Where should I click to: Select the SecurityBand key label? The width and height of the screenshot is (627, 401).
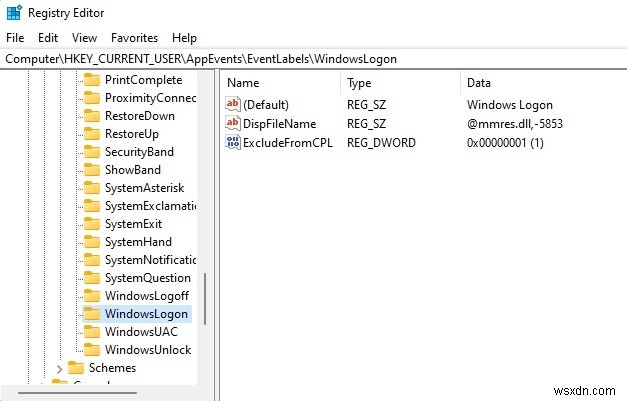tap(139, 152)
